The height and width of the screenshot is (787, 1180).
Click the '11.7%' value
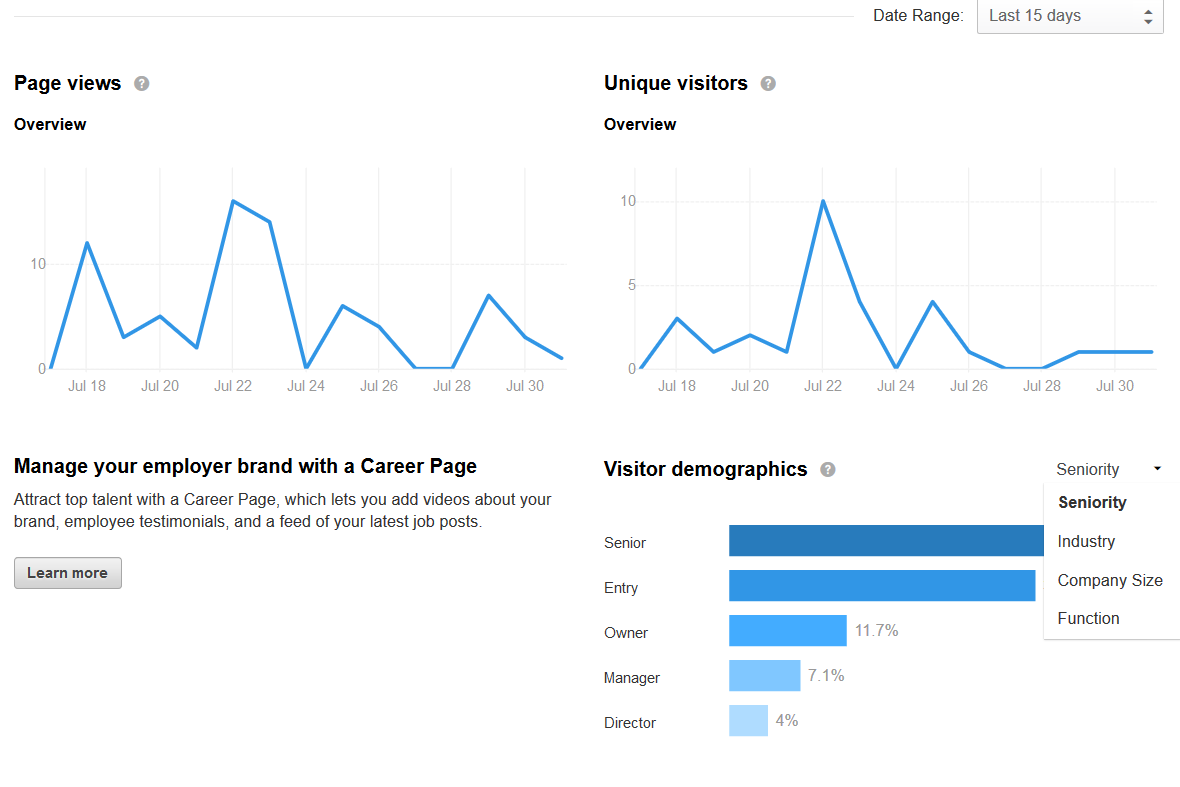click(877, 631)
